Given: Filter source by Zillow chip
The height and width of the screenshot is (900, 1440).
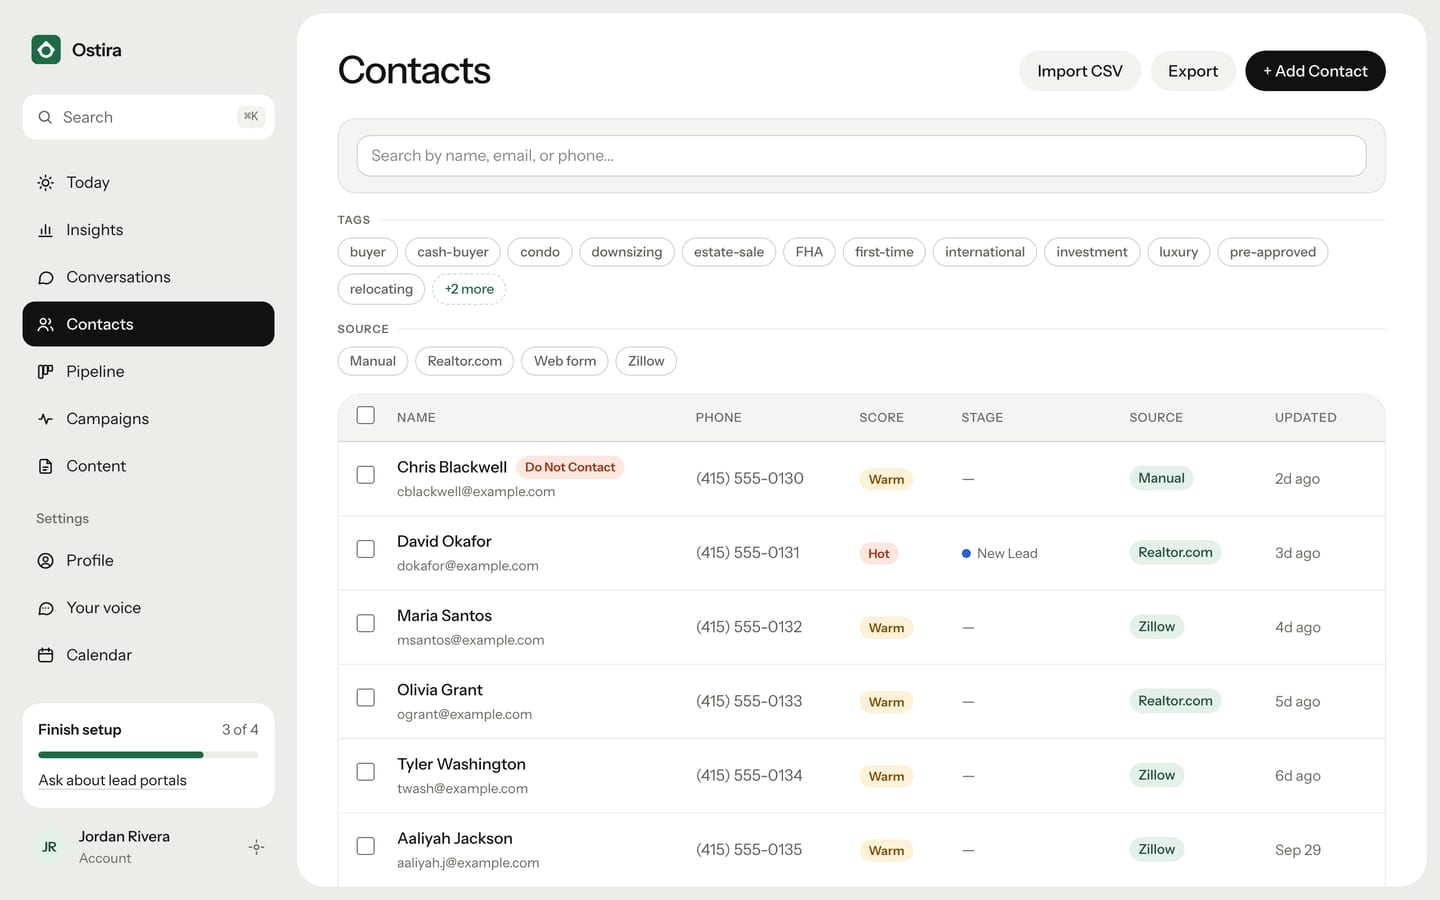Looking at the screenshot, I should [646, 361].
